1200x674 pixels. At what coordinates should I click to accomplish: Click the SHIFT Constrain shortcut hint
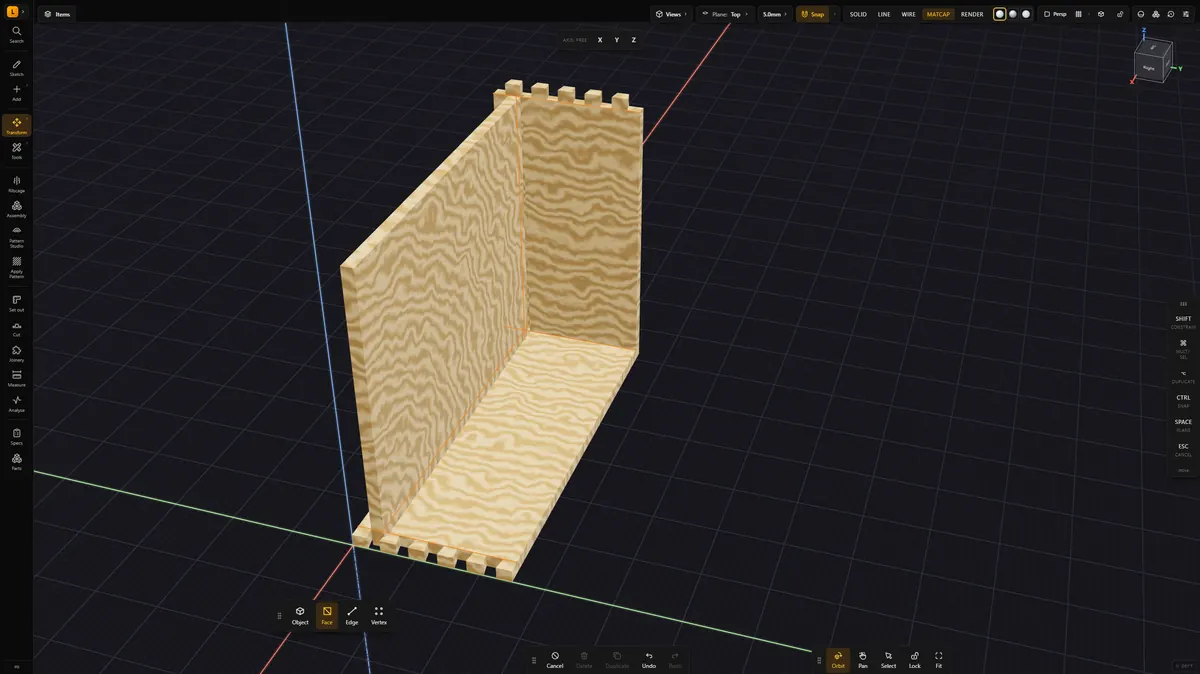tap(1183, 322)
